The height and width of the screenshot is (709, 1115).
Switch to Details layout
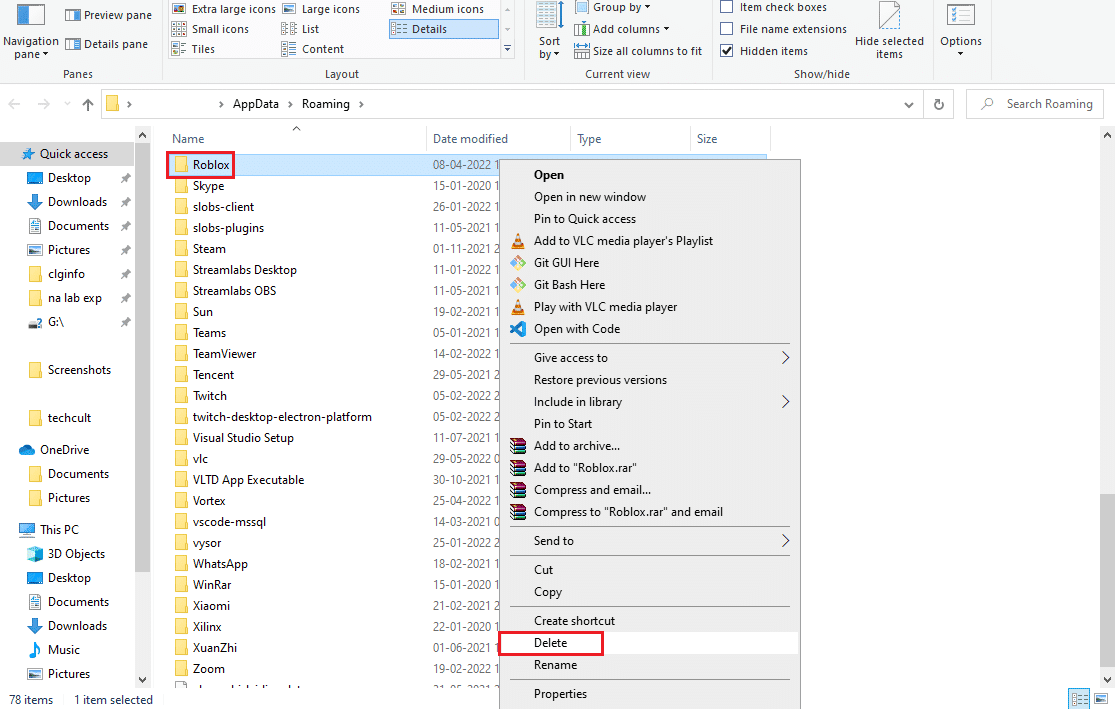tap(444, 29)
